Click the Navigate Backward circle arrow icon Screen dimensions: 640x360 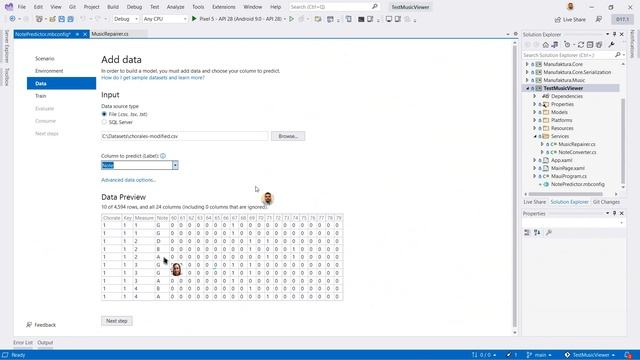click(12, 19)
